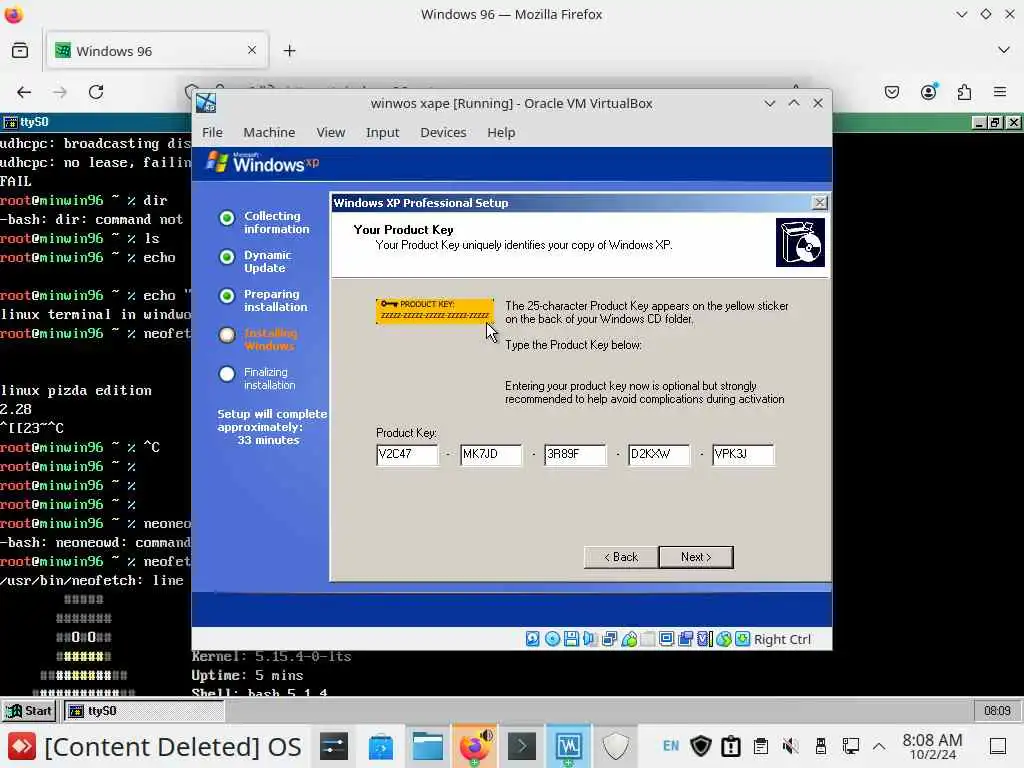1024x768 pixels.
Task: Click the VirtualBox window icon in title bar
Action: pyautogui.click(x=206, y=103)
